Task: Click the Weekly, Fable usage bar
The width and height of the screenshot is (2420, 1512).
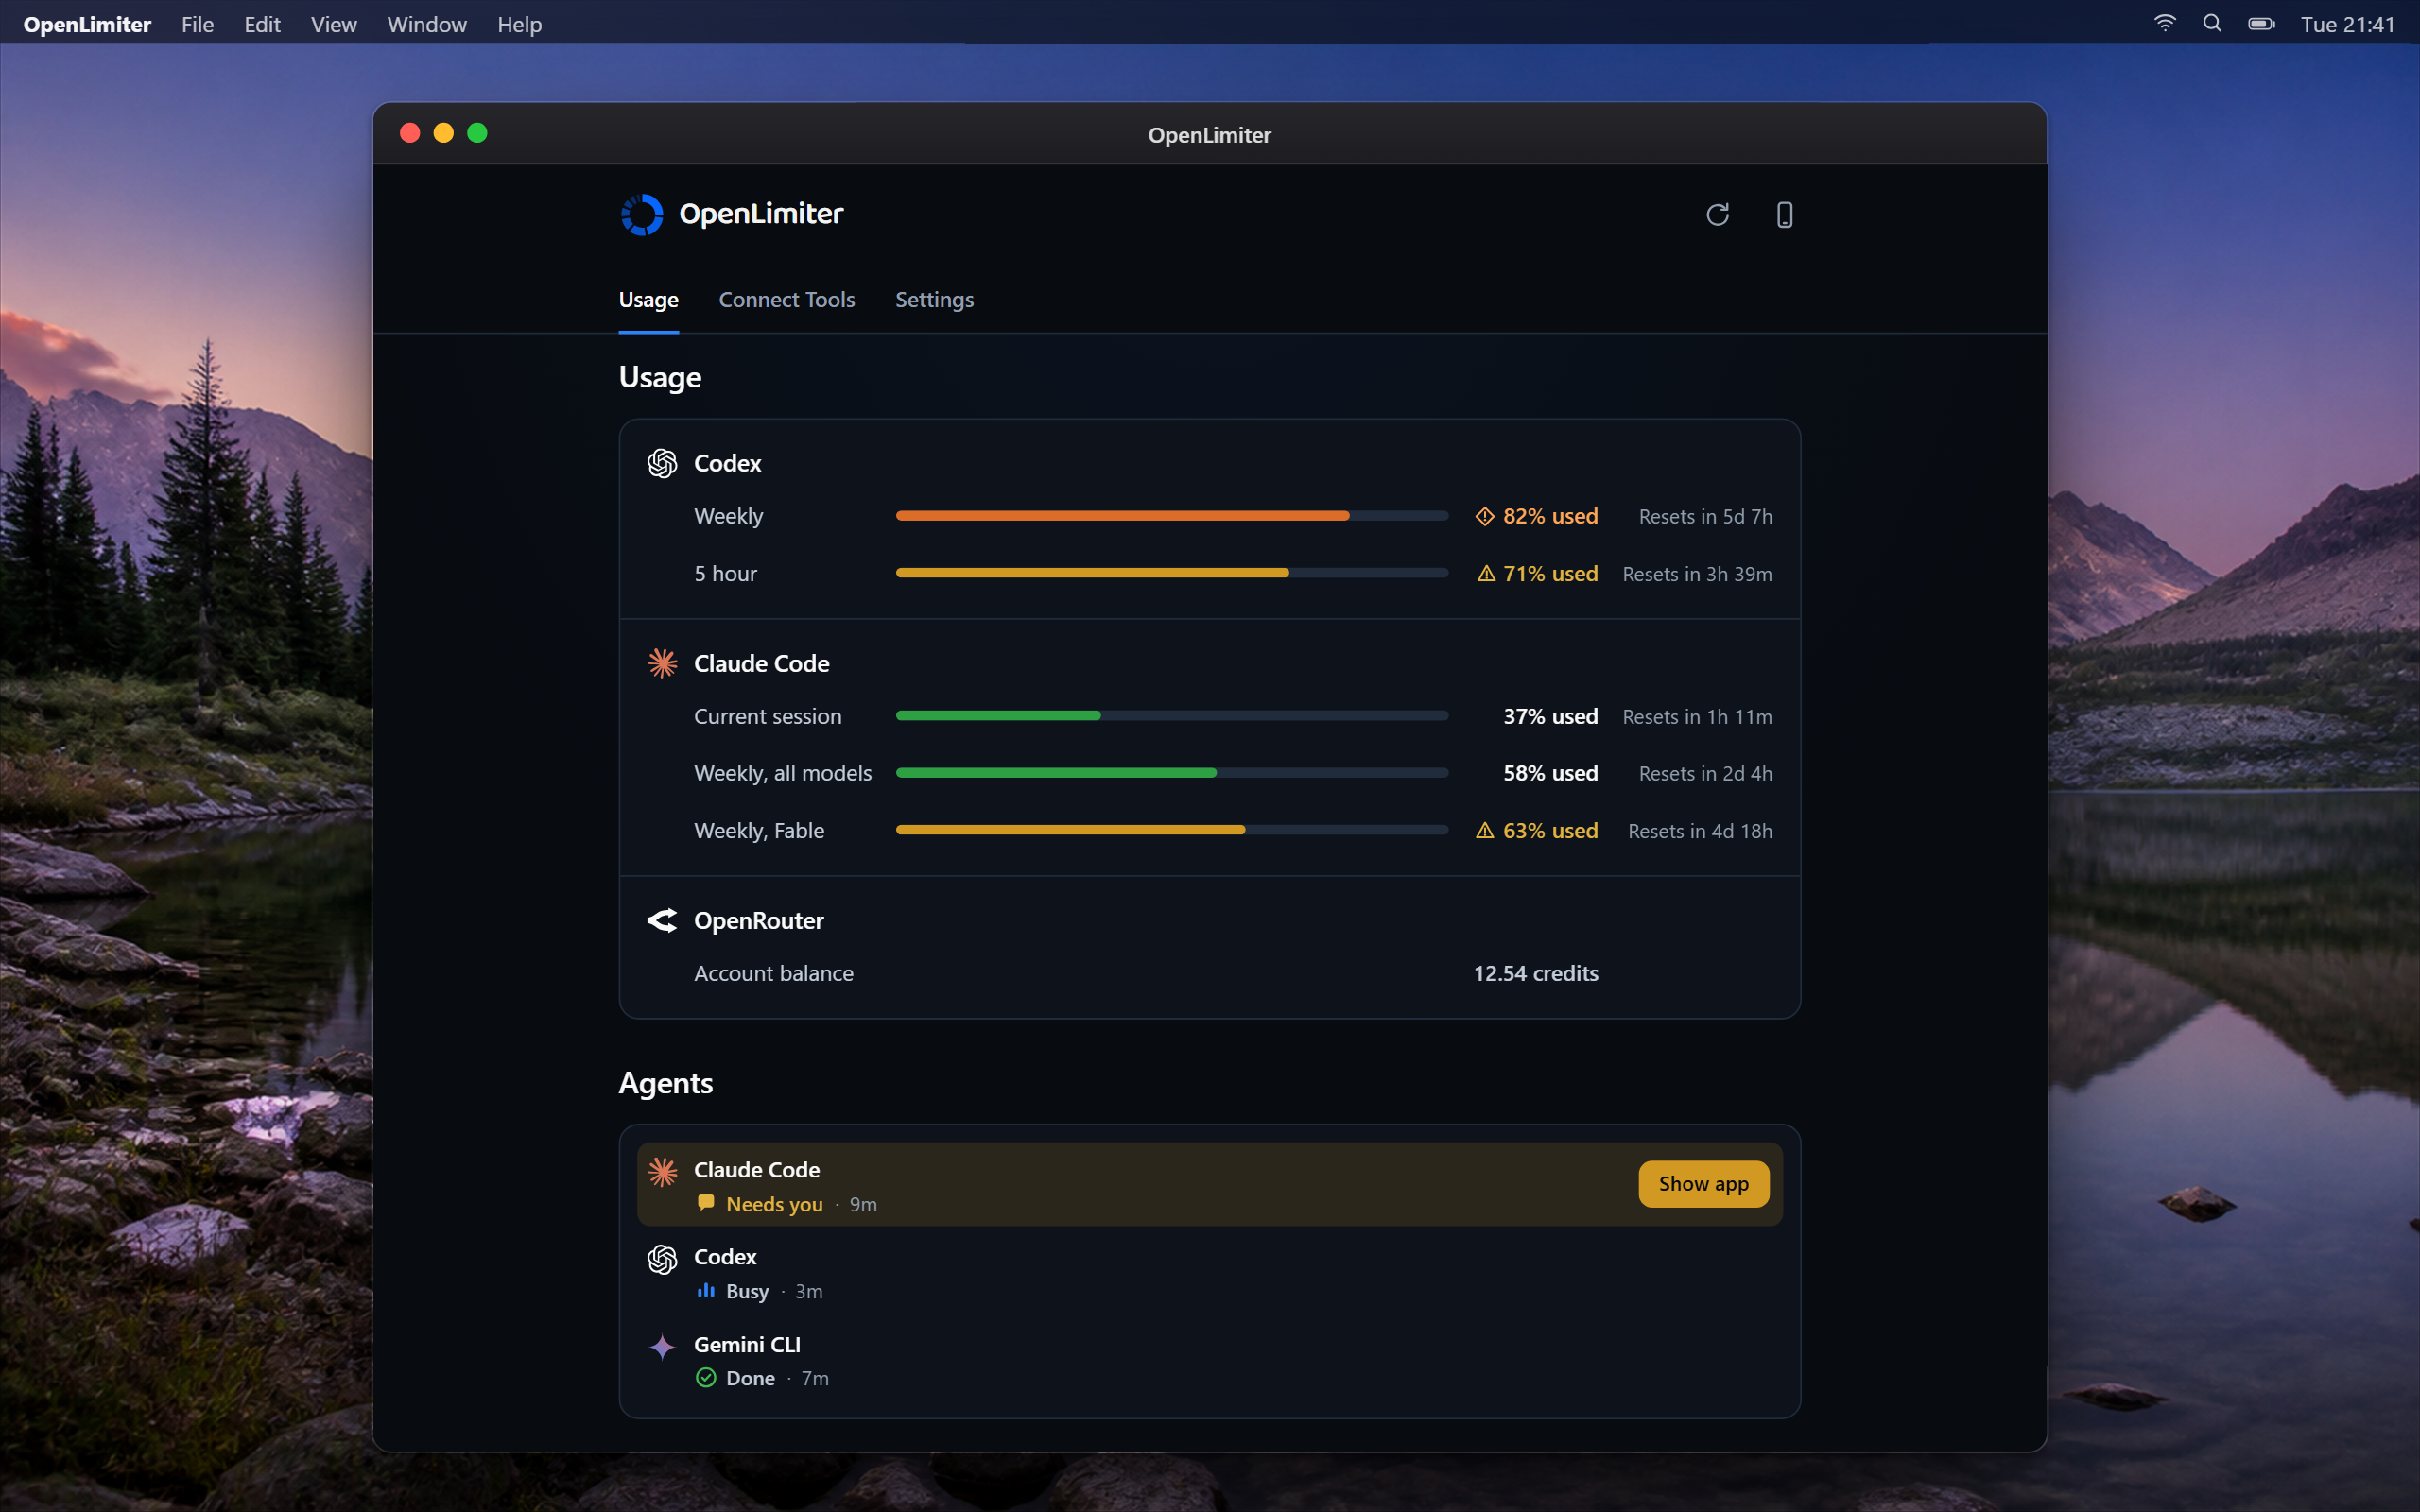Action: point(1172,830)
